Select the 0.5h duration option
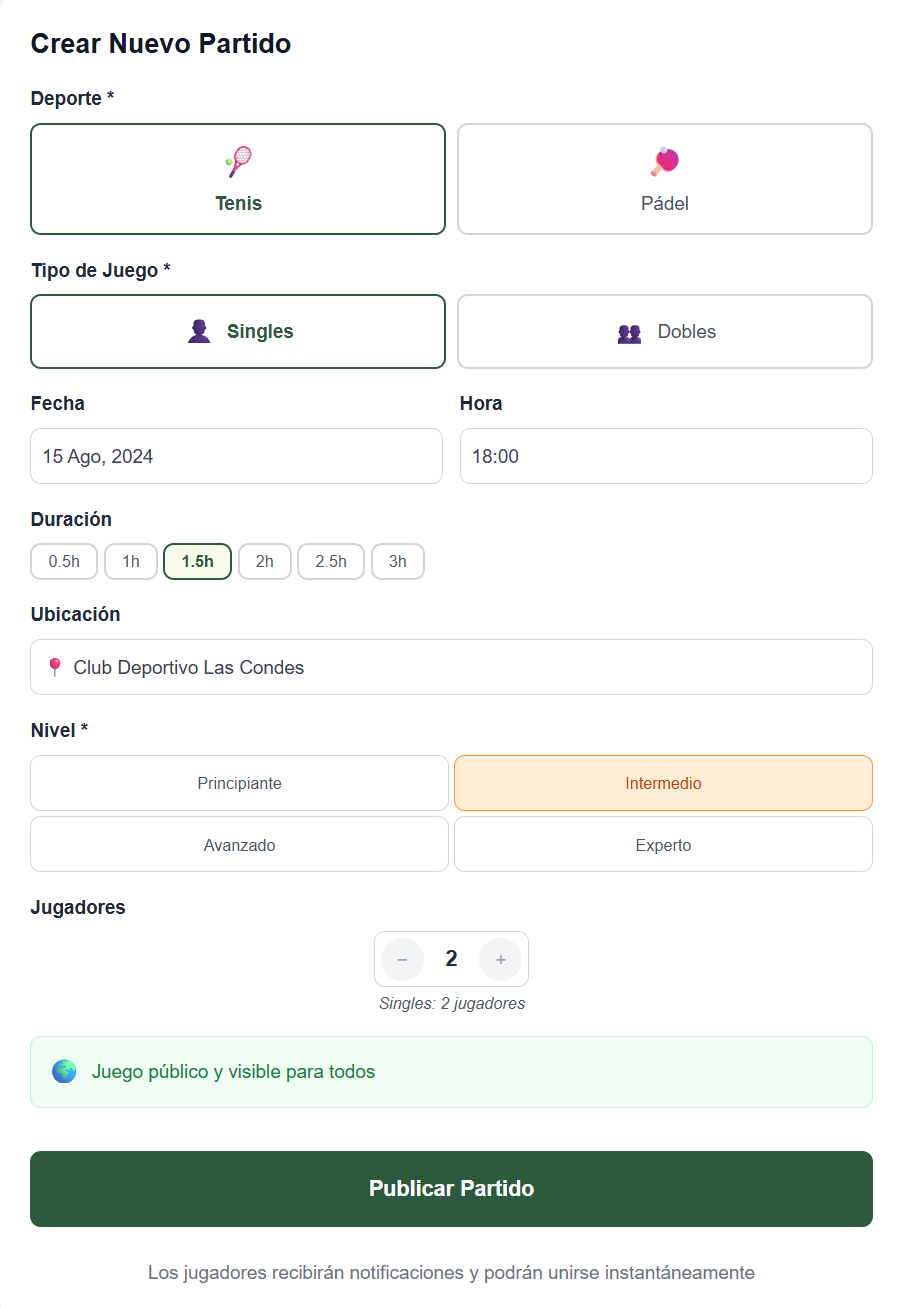This screenshot has width=897, height=1308. 63,561
